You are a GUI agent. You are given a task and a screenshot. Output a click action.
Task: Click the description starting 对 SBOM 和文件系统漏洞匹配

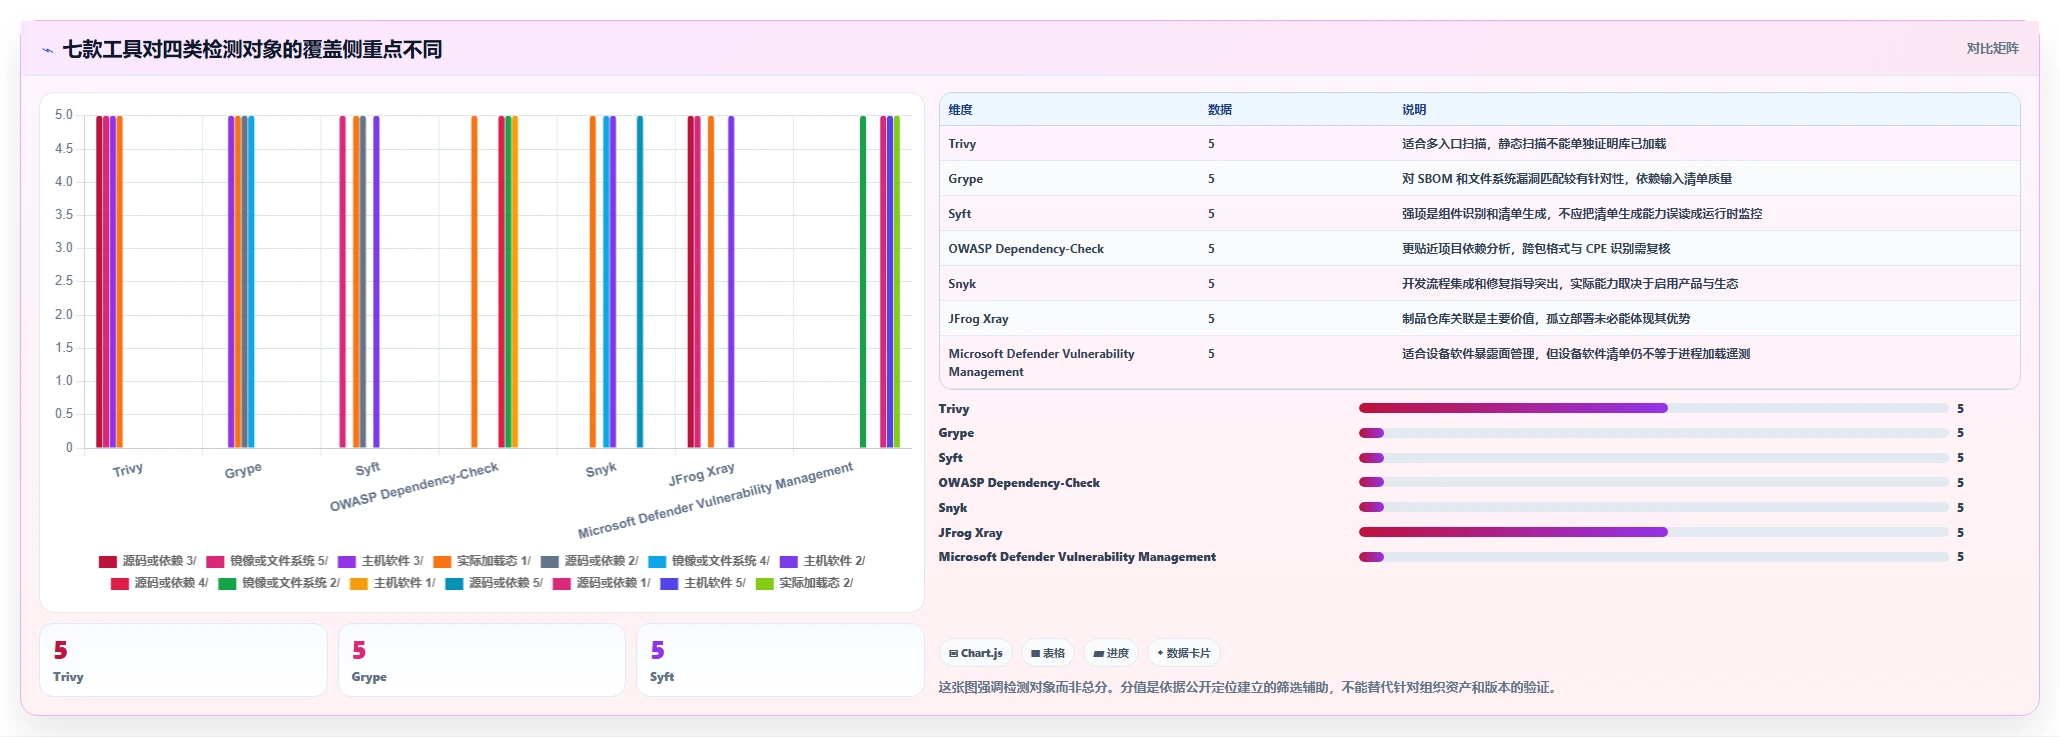(x=1567, y=179)
